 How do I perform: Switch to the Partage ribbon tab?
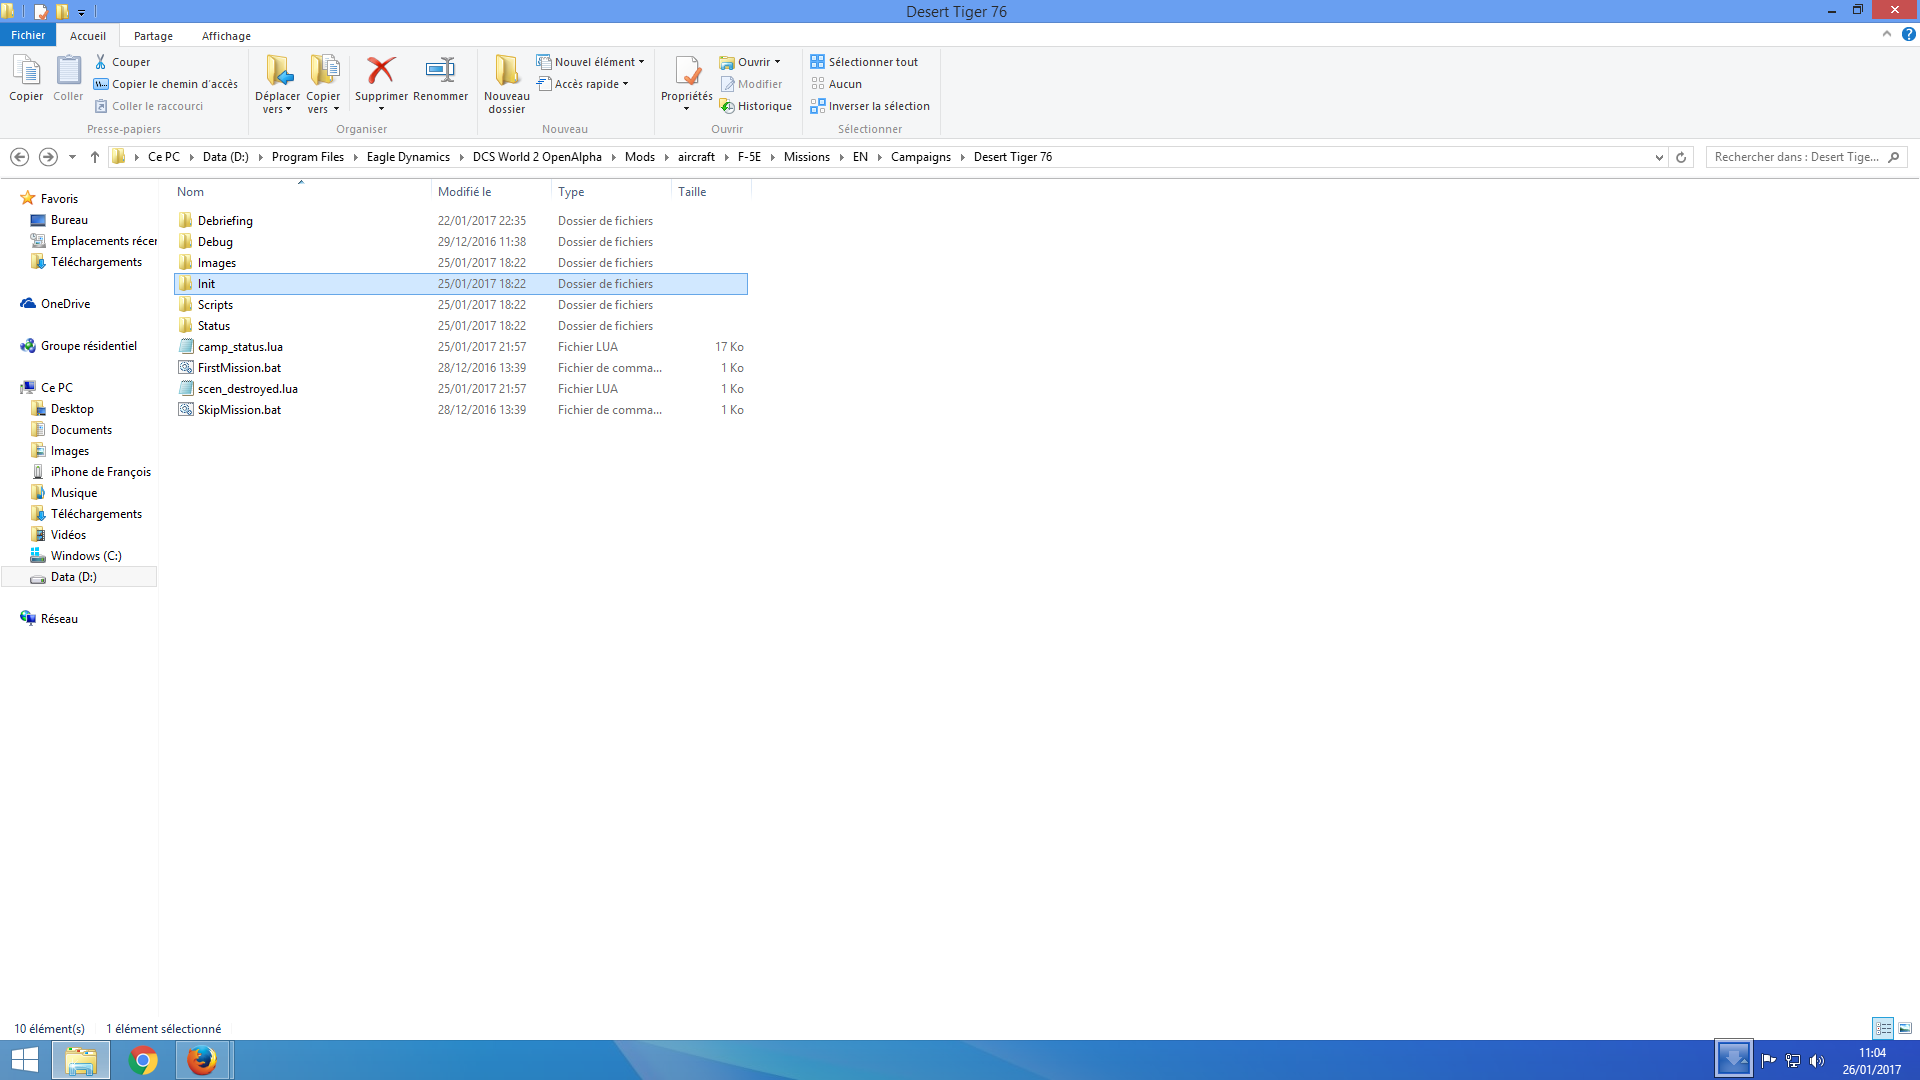[x=153, y=36]
